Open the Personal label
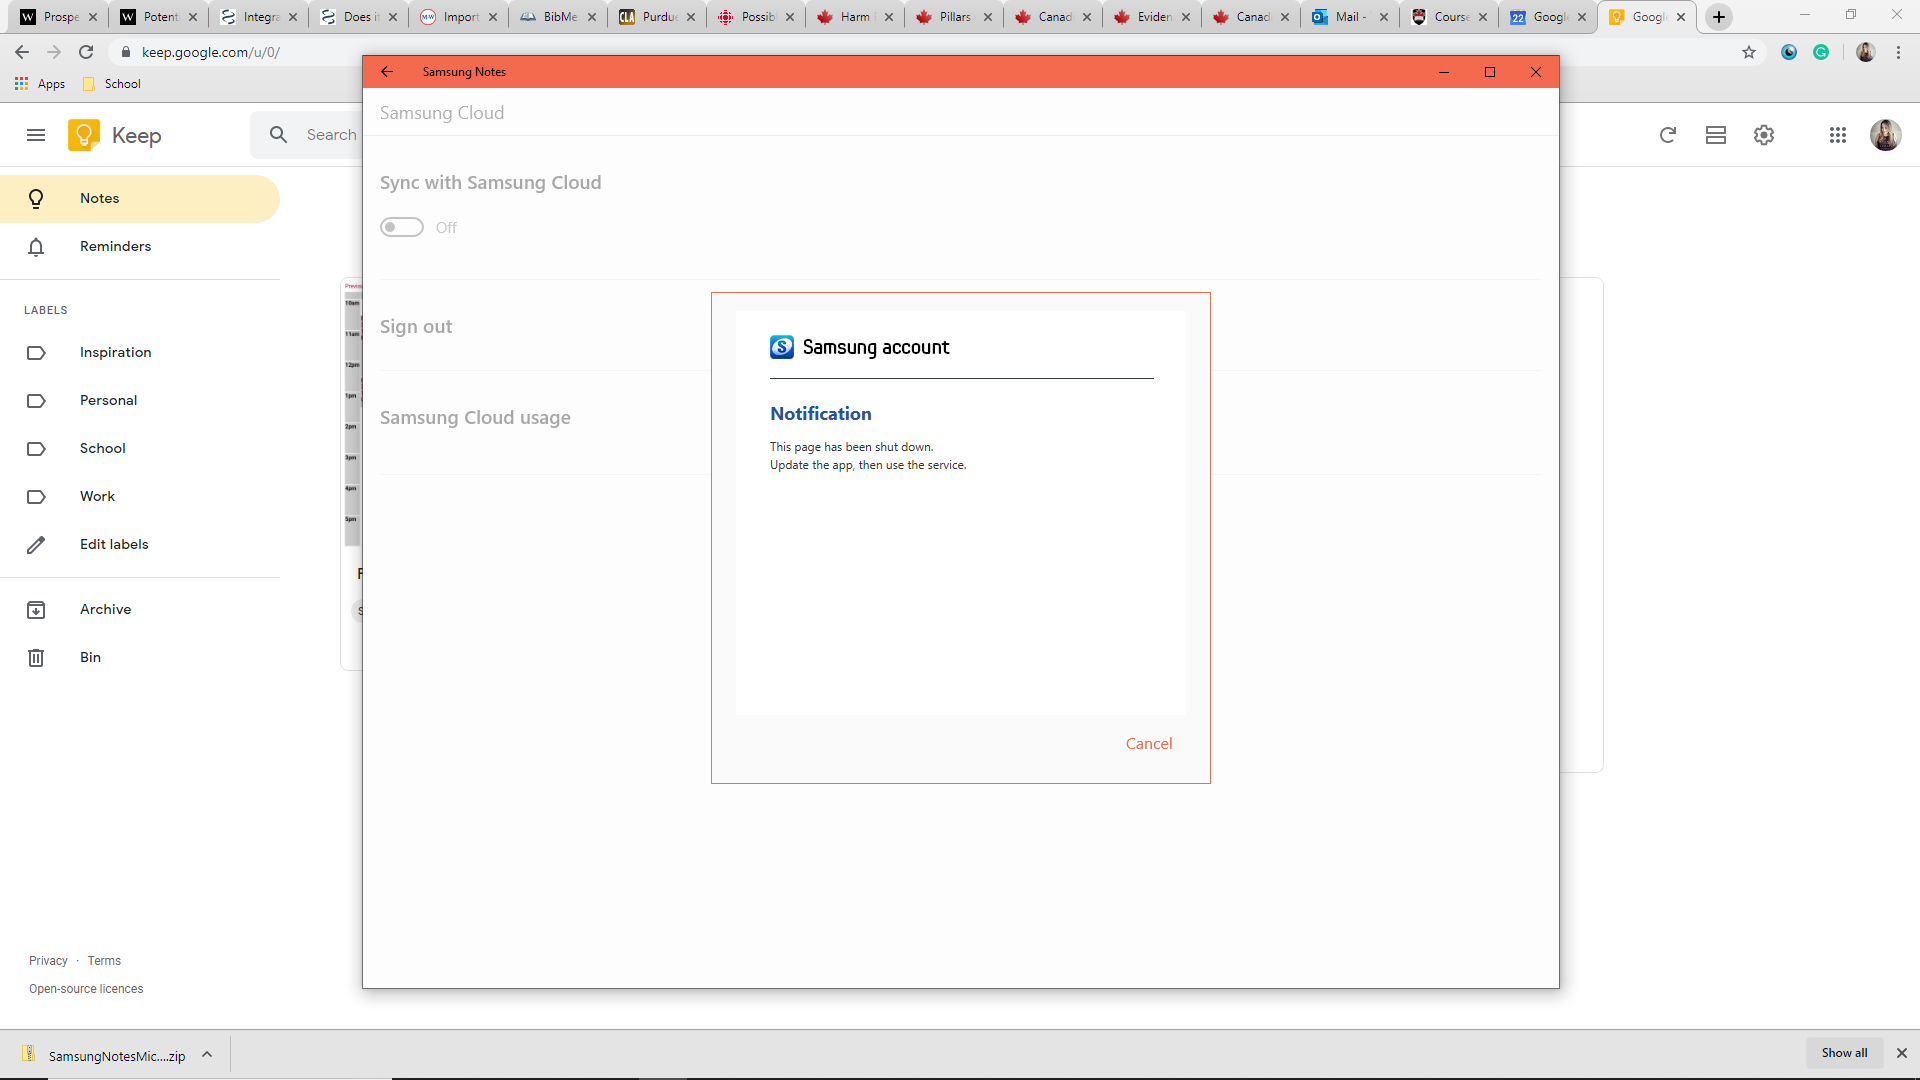The width and height of the screenshot is (1920, 1080). tap(140, 400)
